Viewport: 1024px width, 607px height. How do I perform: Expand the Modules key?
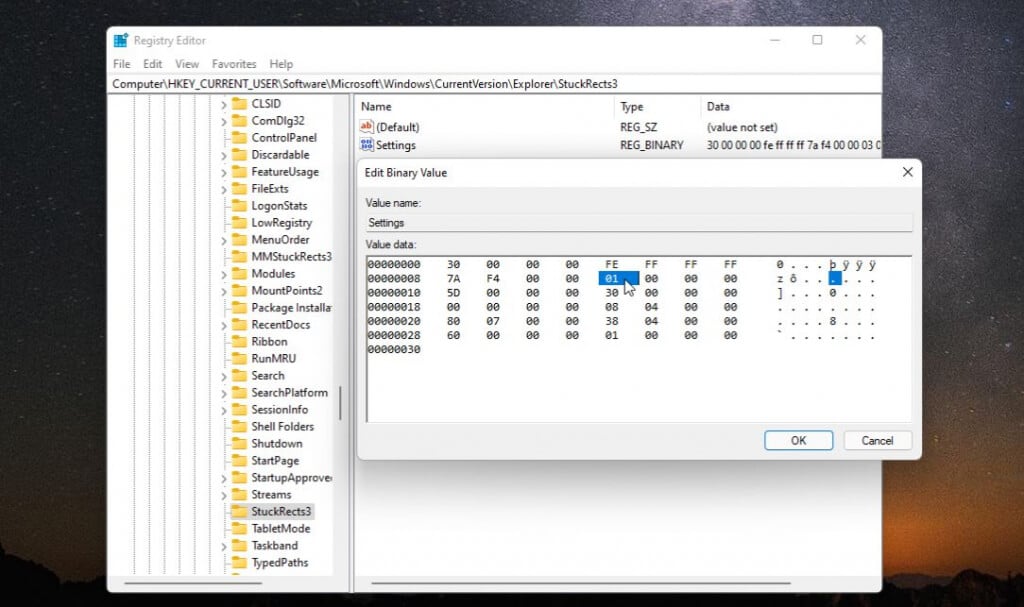pyautogui.click(x=223, y=274)
